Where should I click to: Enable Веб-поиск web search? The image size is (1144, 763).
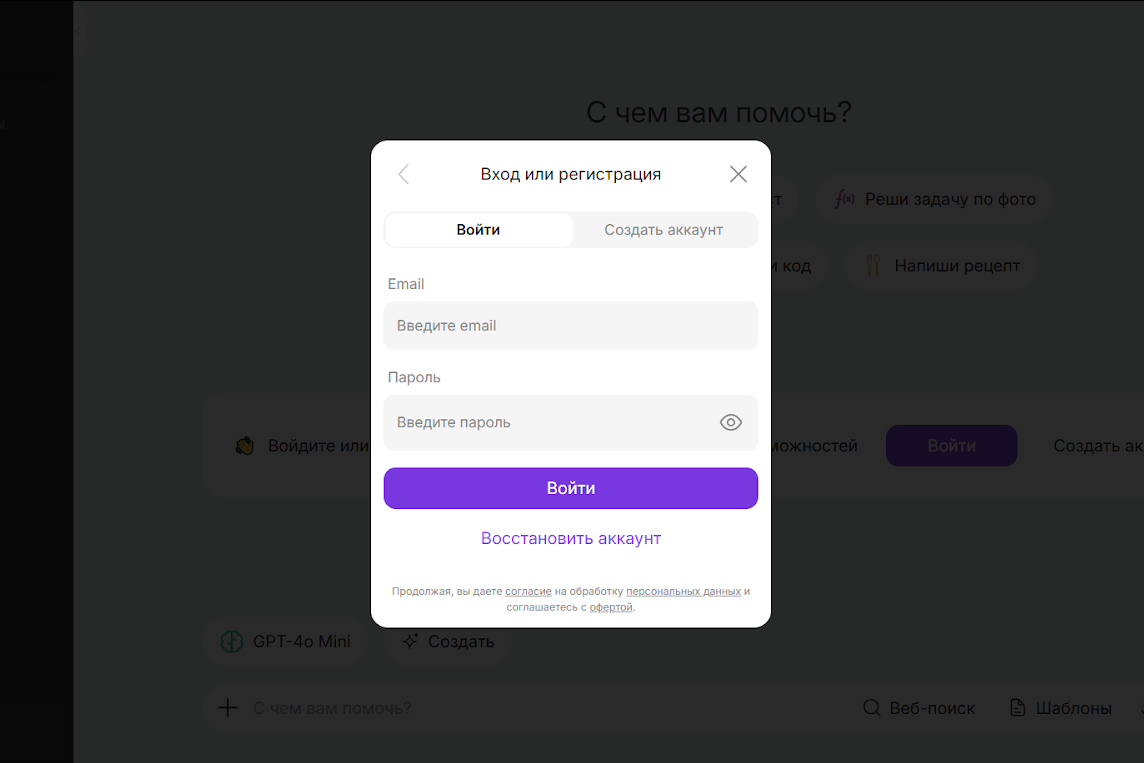tap(919, 708)
